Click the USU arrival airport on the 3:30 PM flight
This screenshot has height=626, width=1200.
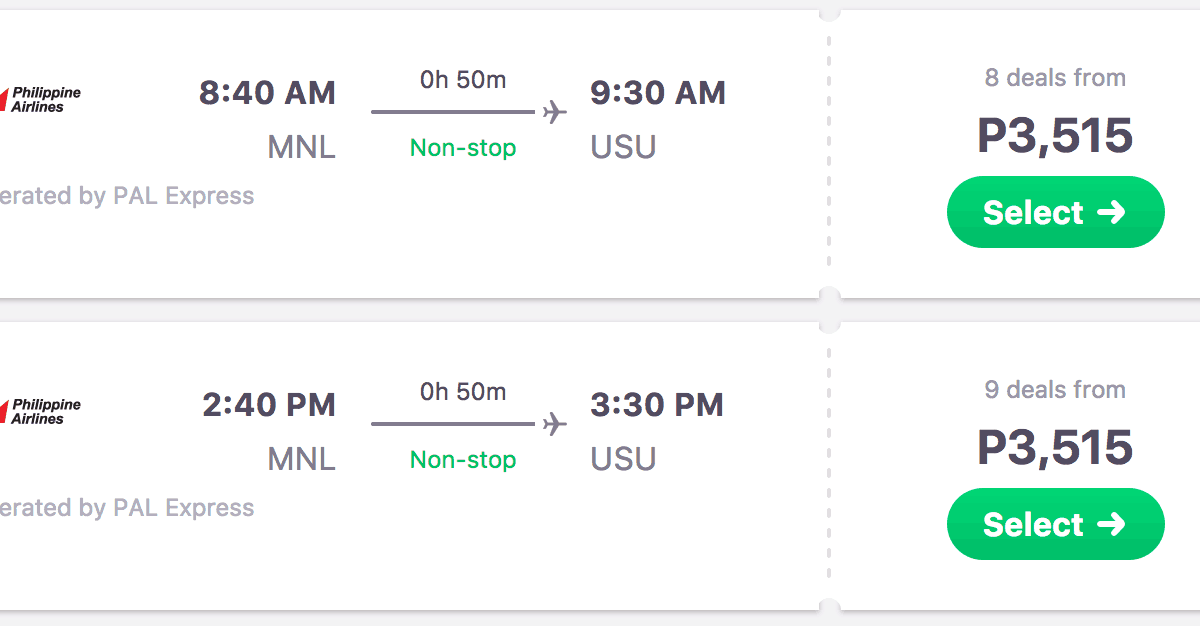pos(623,459)
